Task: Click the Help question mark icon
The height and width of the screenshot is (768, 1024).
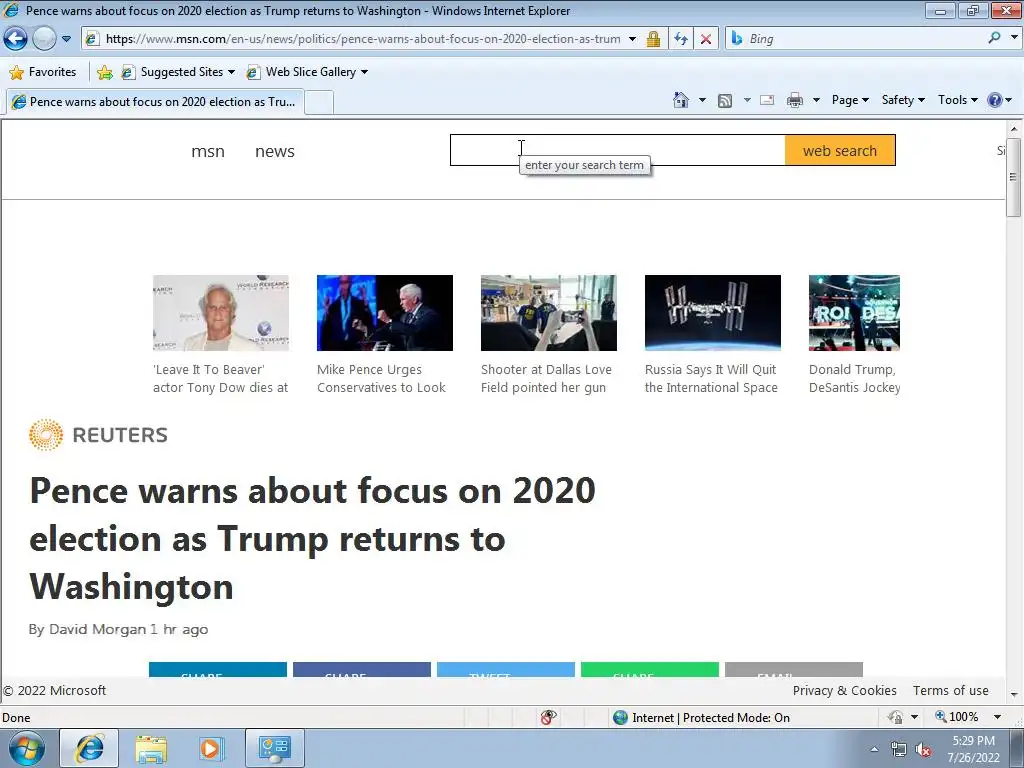Action: [995, 100]
